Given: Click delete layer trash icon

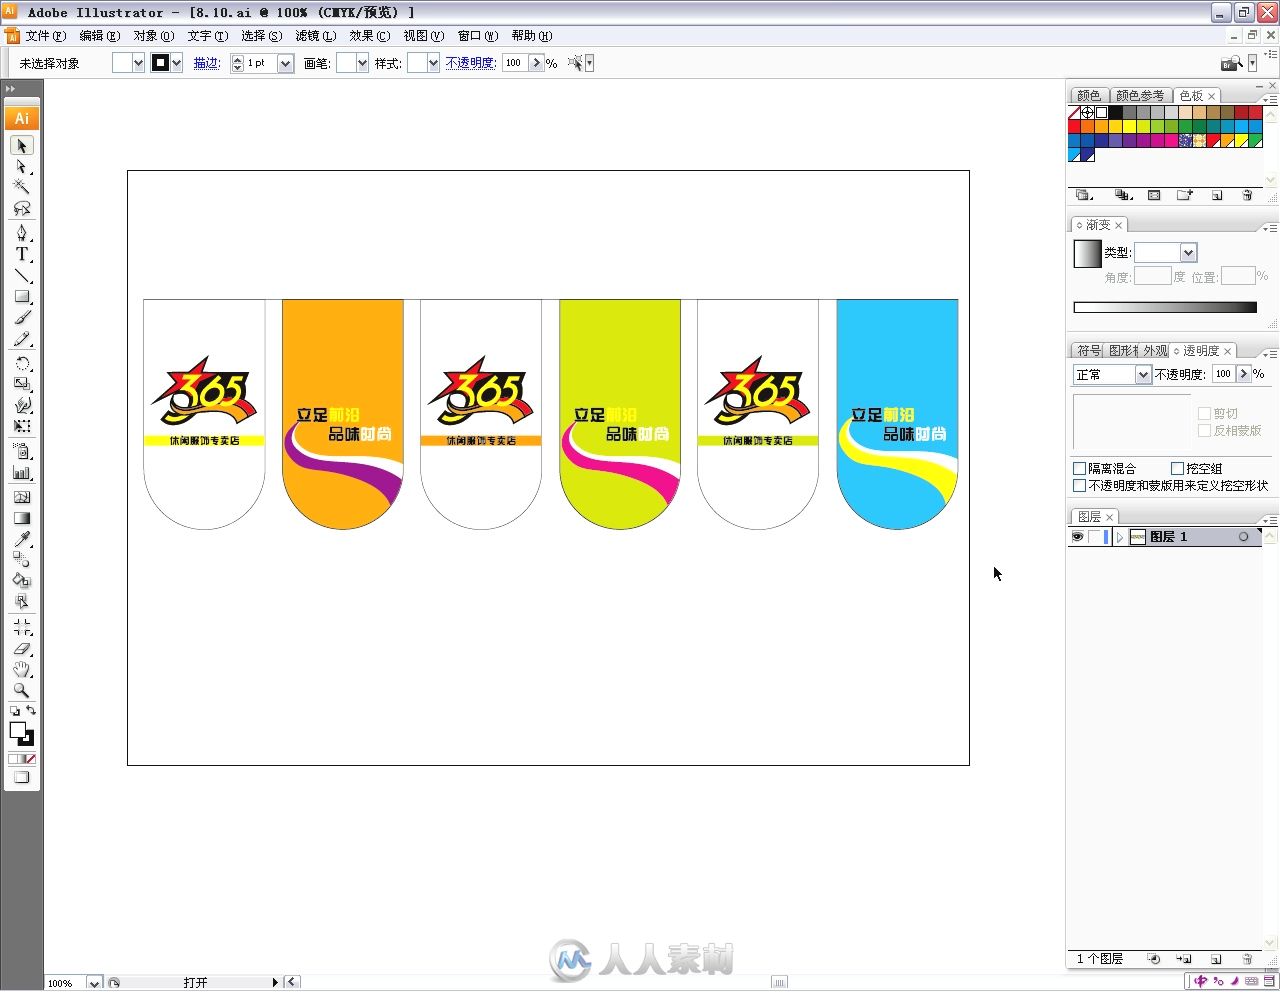Looking at the screenshot, I should pos(1247,959).
